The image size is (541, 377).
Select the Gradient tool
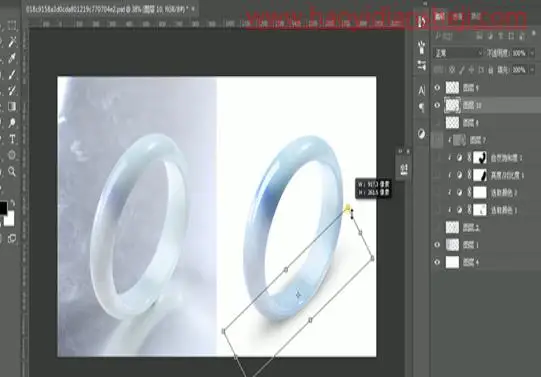click(12, 106)
